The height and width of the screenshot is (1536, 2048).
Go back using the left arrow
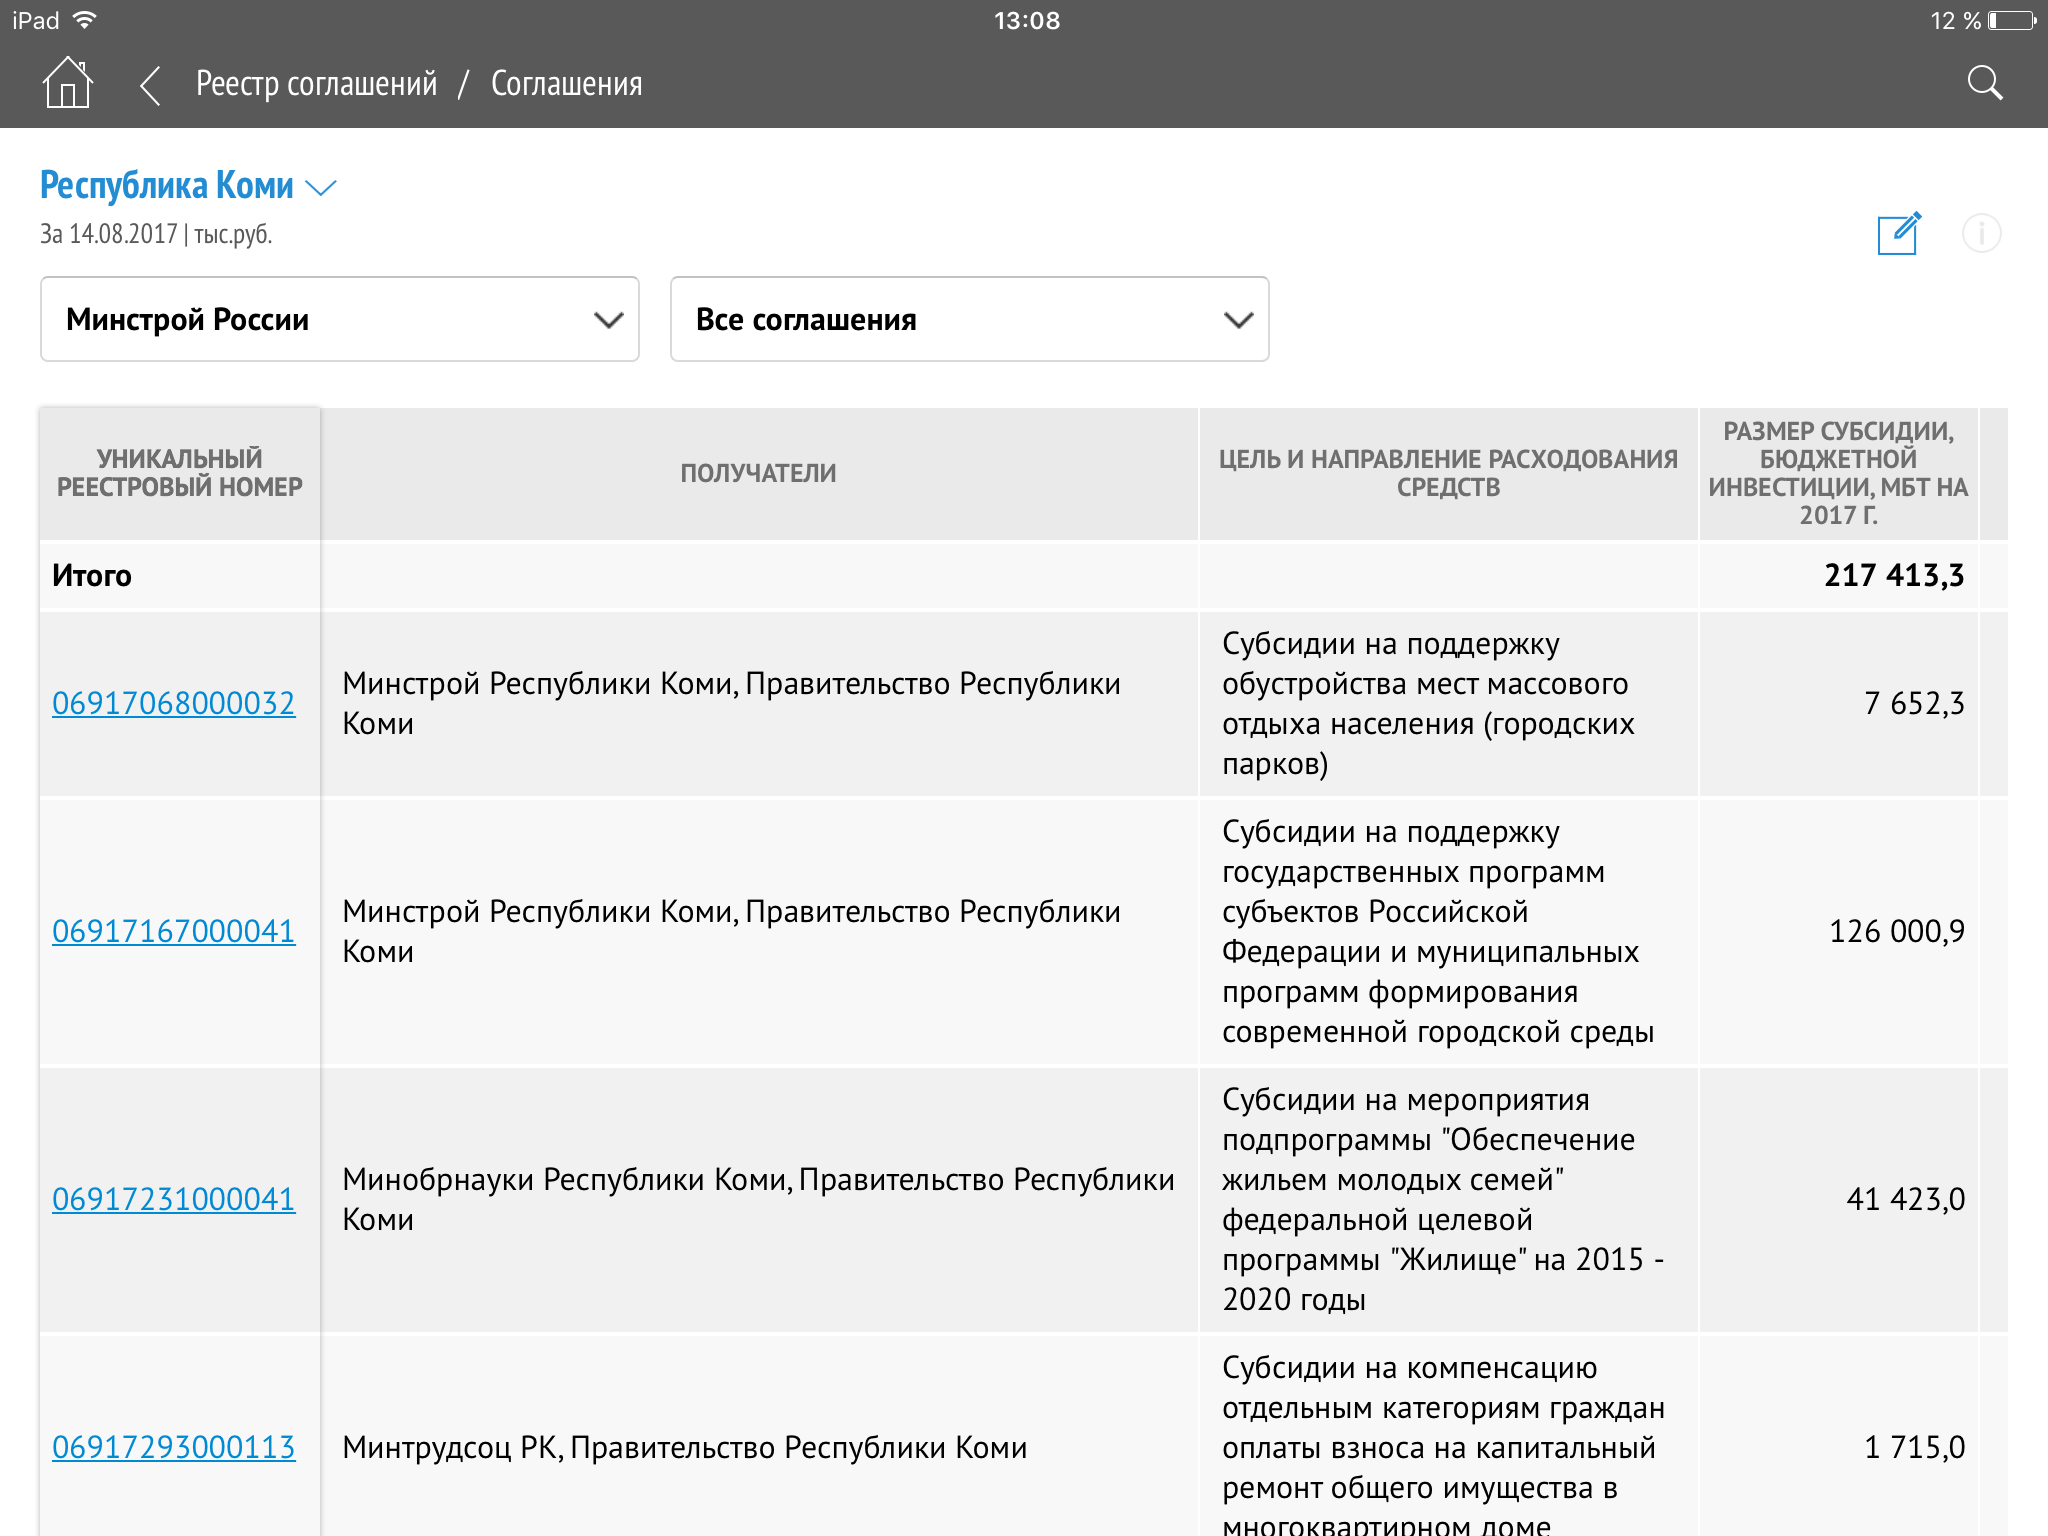coord(150,85)
